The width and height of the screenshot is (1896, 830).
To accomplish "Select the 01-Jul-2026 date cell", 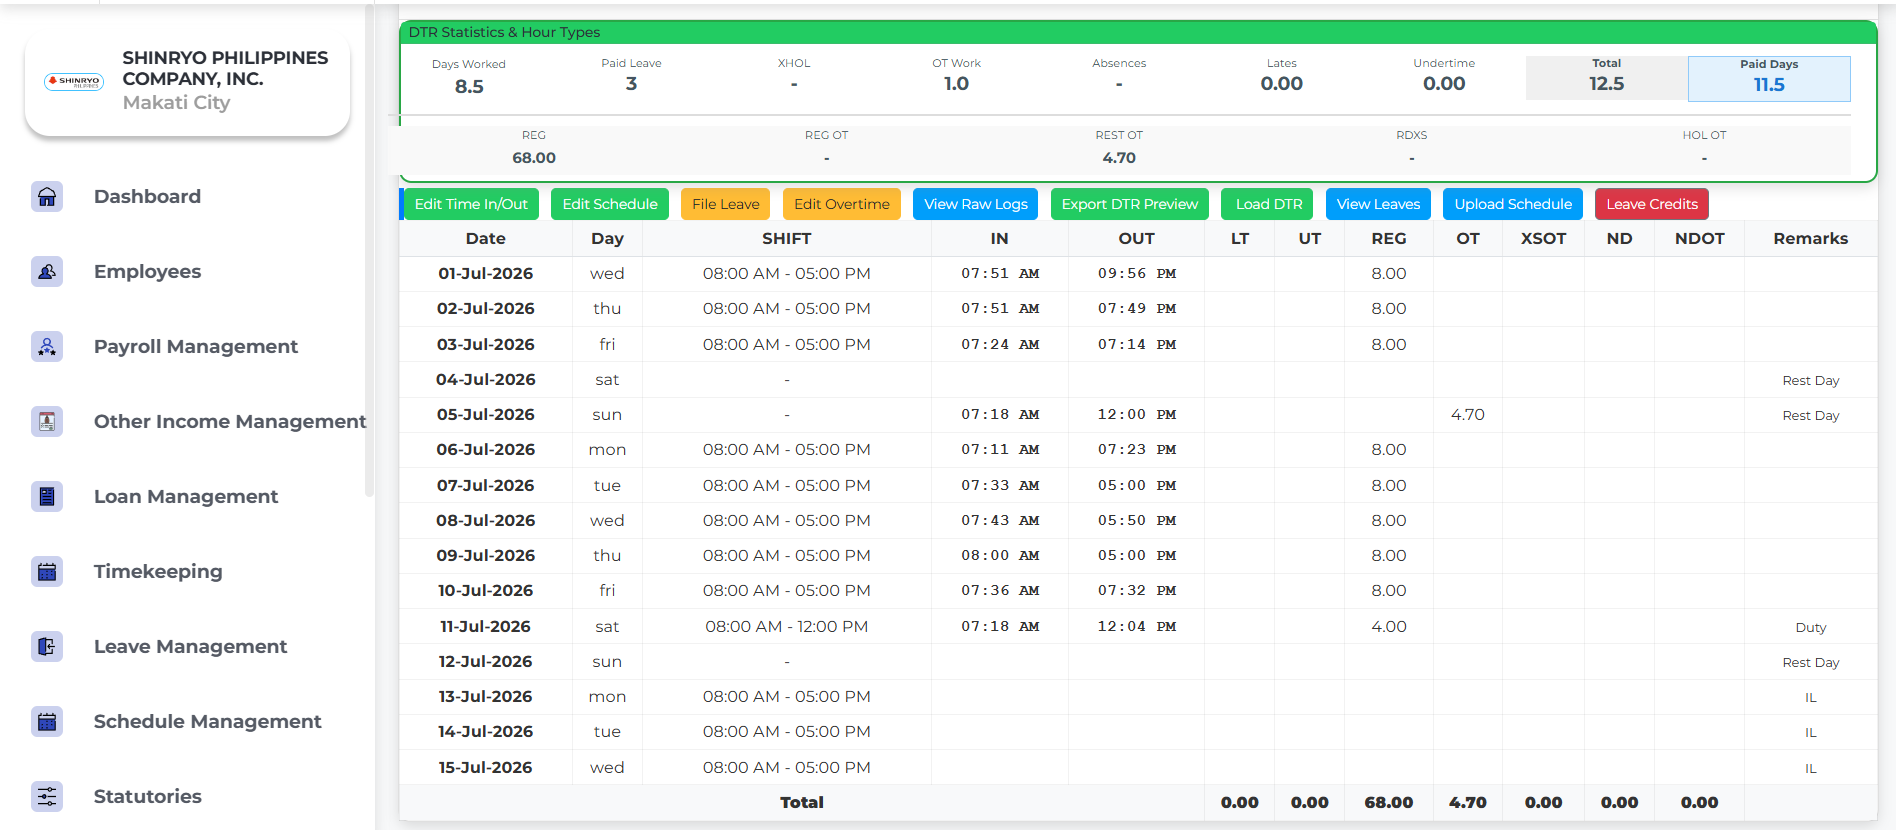I will point(486,274).
